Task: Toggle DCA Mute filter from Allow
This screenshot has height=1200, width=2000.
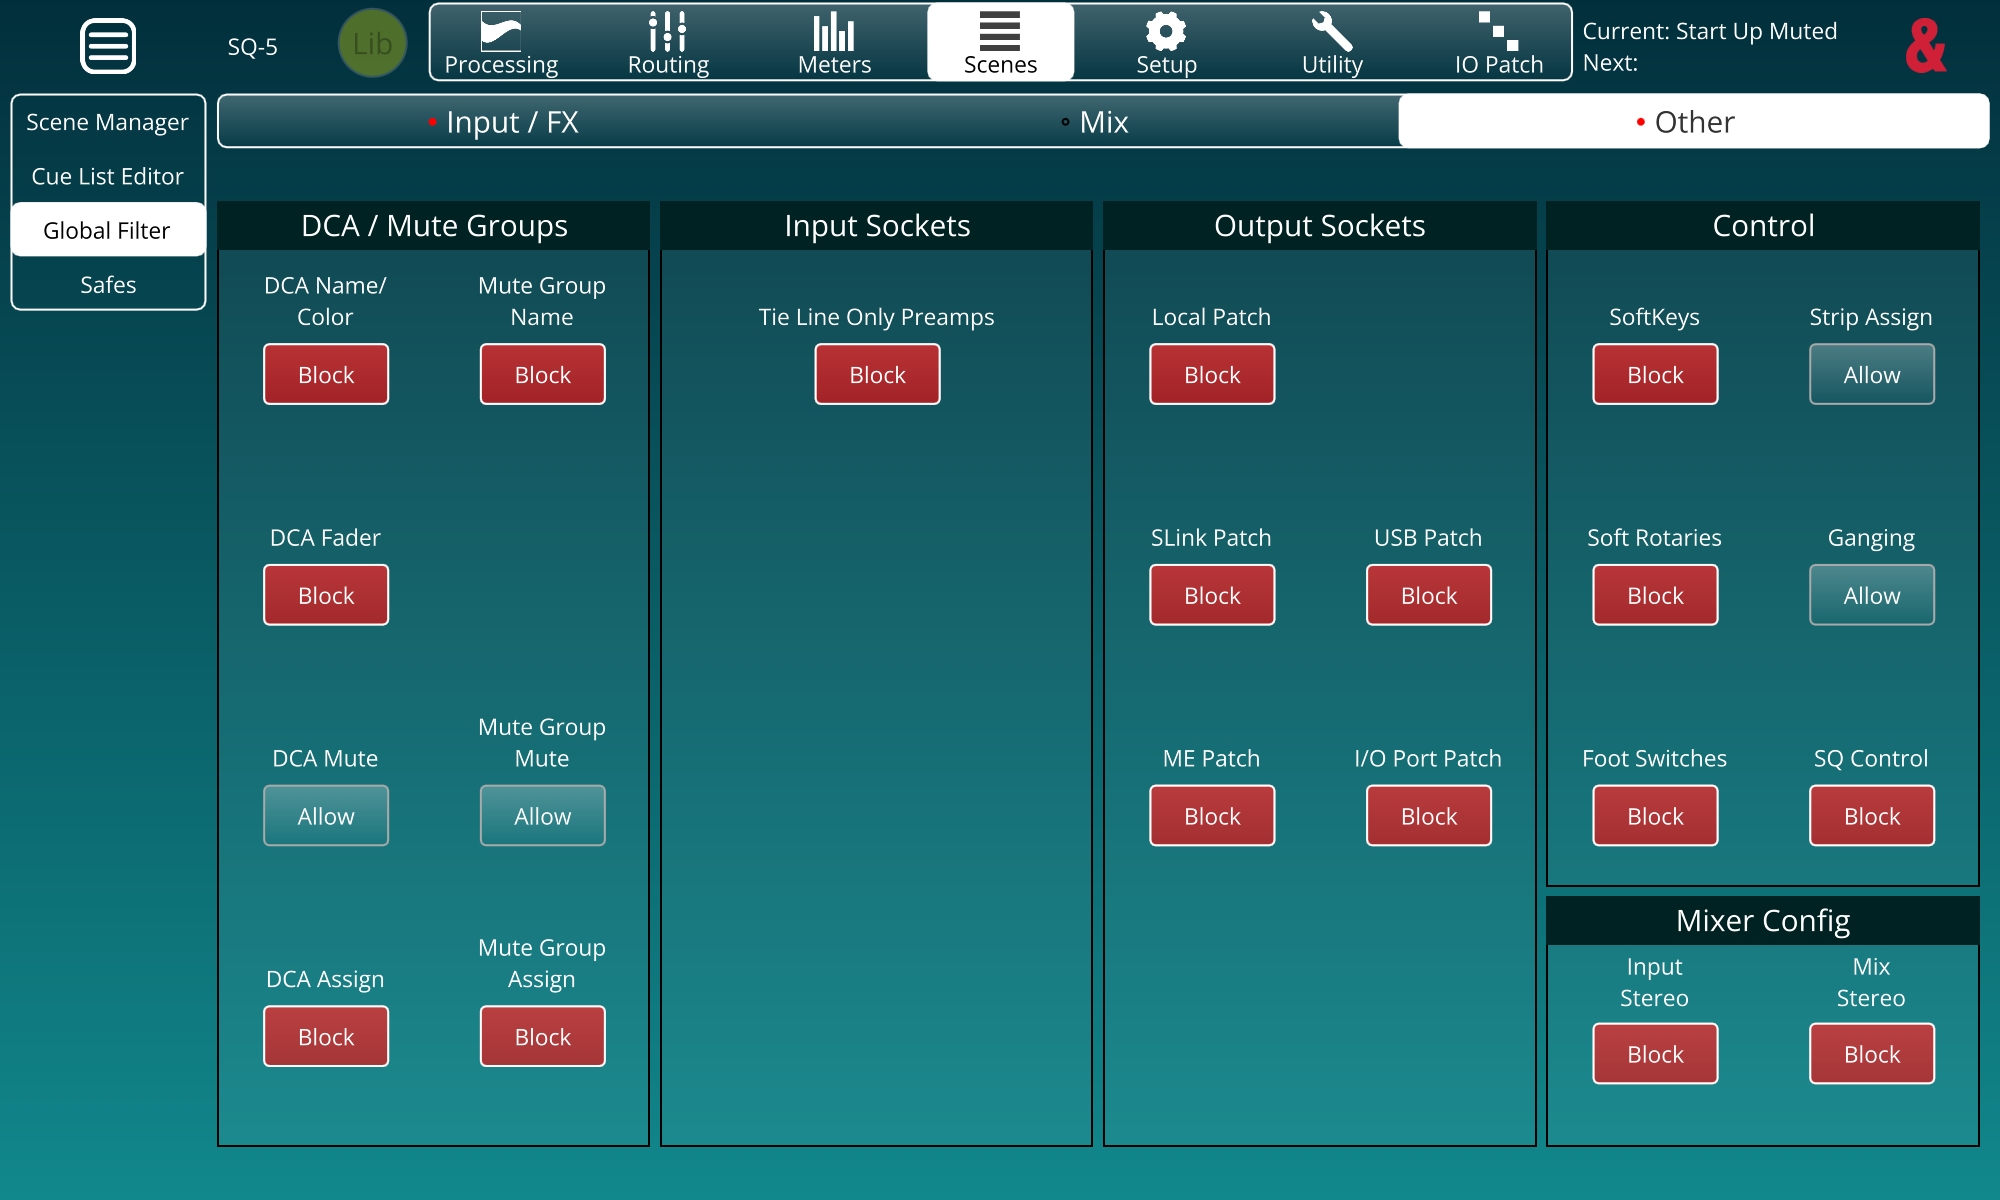Action: 326,816
